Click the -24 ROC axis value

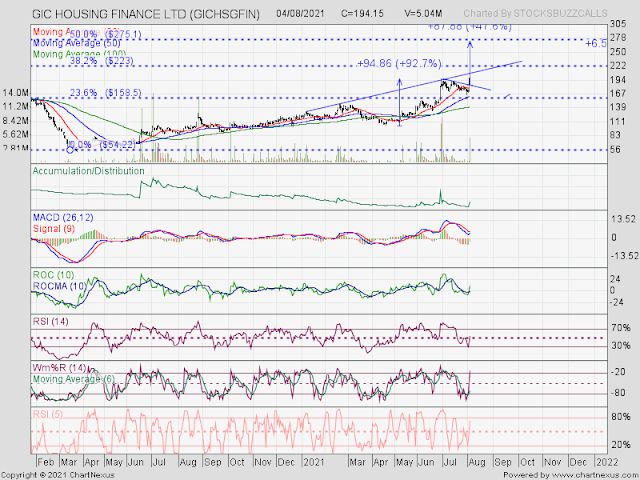[617, 302]
